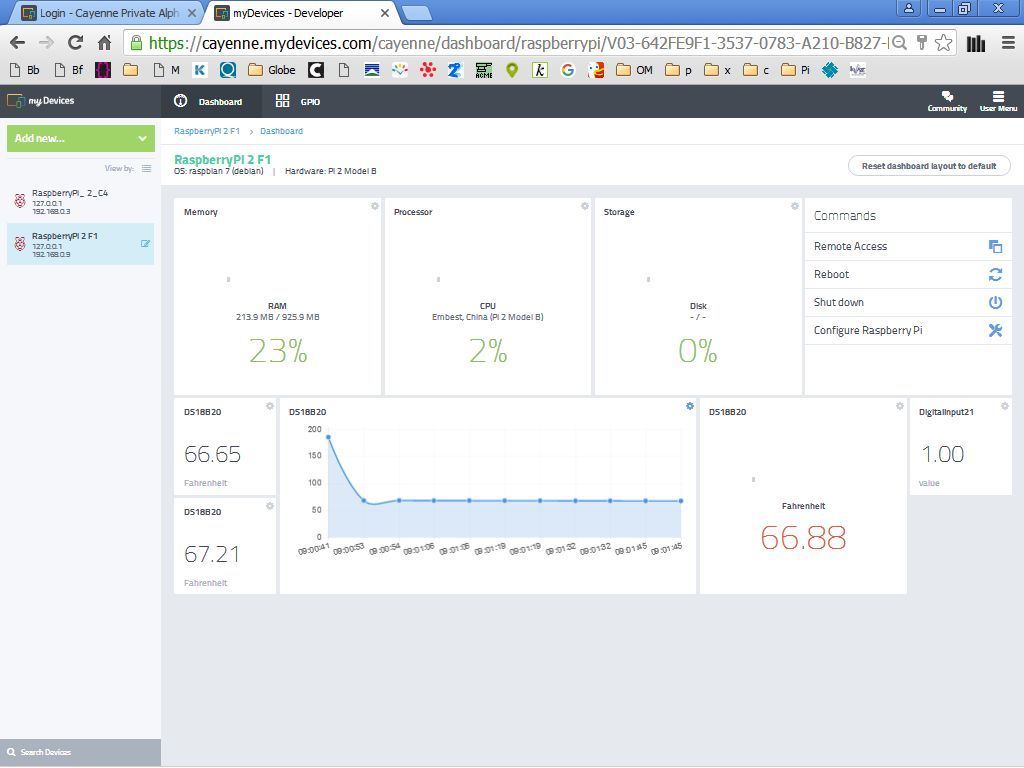Click the first data point on DS18B20 chart
This screenshot has width=1024, height=768.
328,437
